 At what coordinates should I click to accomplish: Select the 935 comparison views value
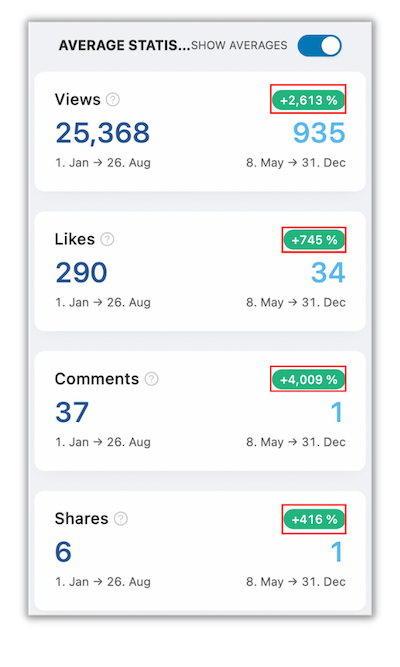coord(319,133)
